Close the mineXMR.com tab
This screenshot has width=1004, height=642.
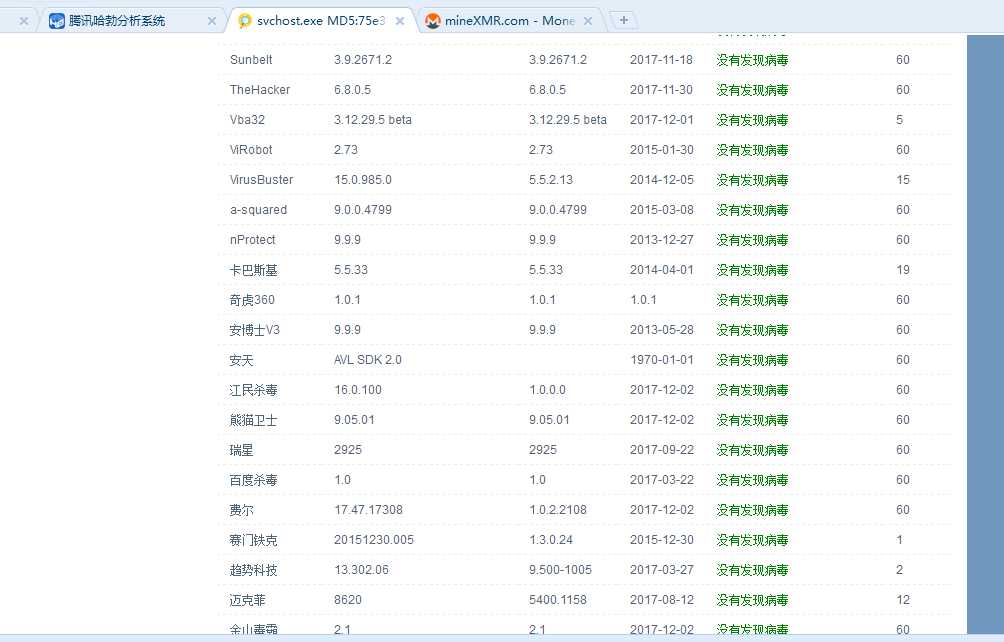point(588,21)
